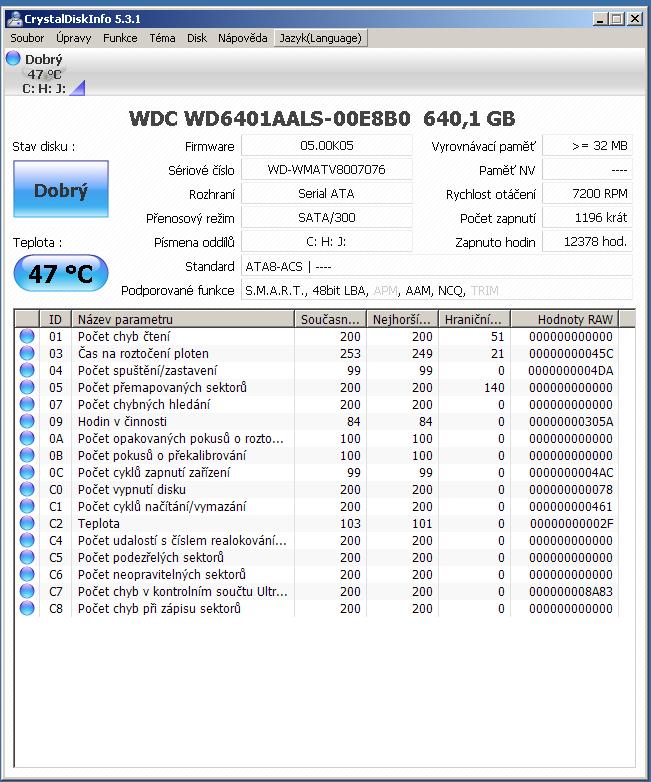Click the Hodnoty RAW column header
Viewport: 651px width, 782px height.
(565, 319)
